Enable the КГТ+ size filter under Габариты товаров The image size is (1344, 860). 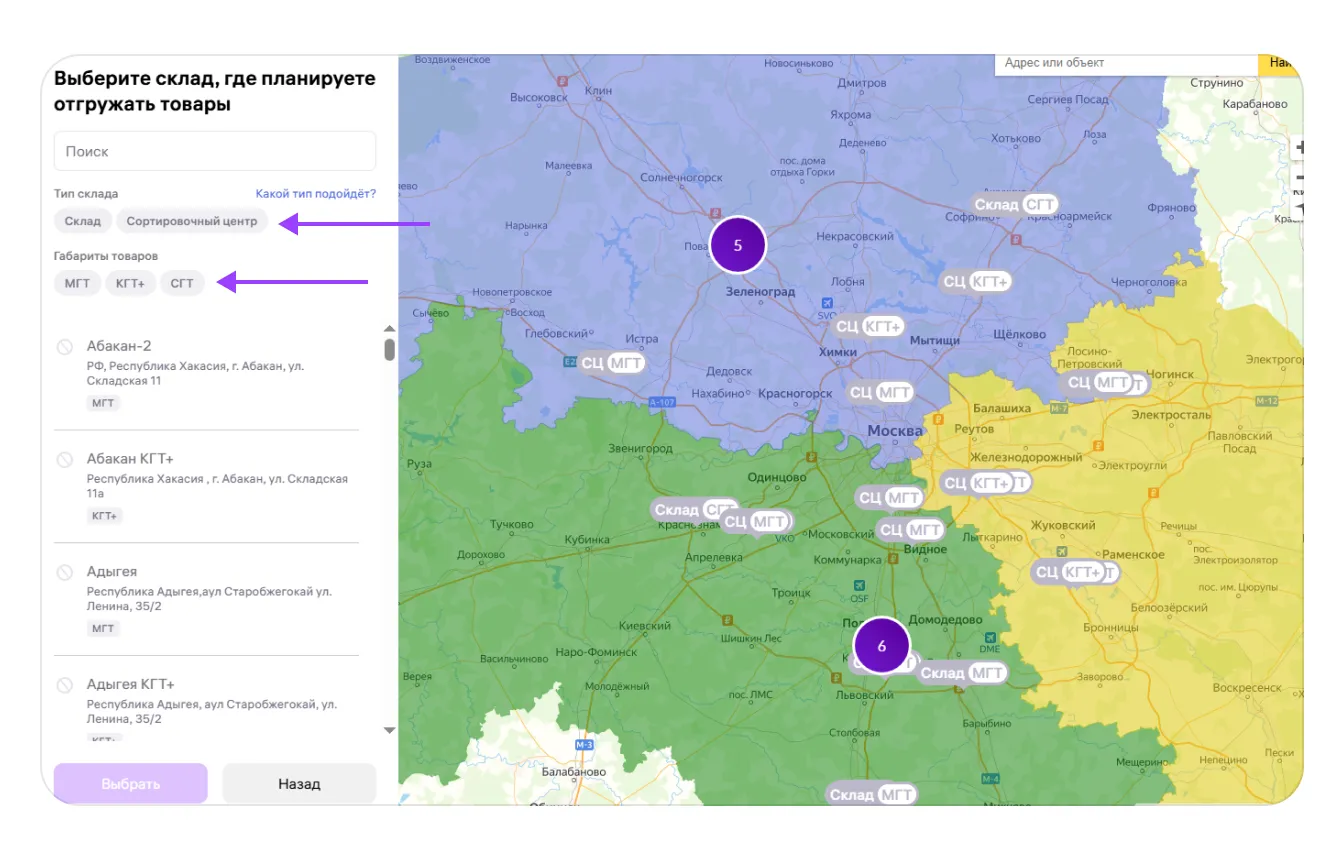click(x=130, y=283)
